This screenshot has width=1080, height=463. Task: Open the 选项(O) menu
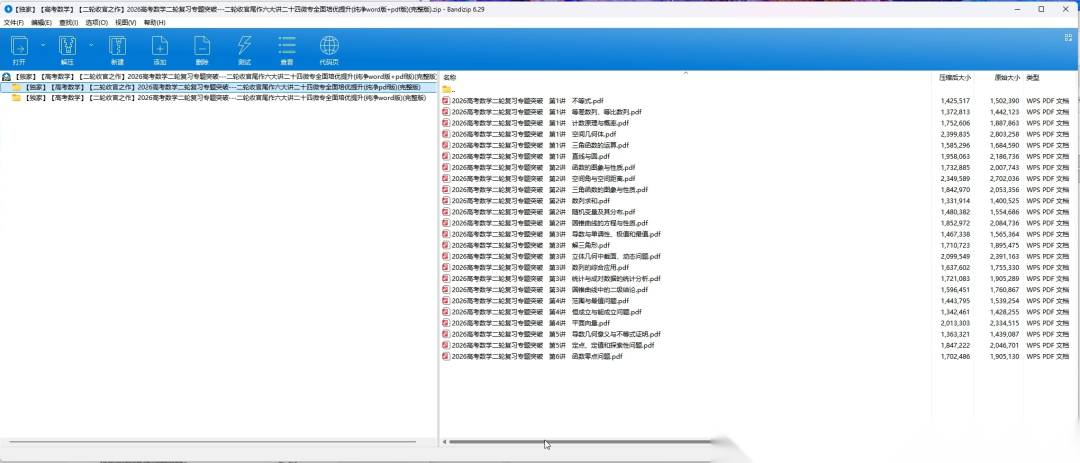tap(96, 23)
